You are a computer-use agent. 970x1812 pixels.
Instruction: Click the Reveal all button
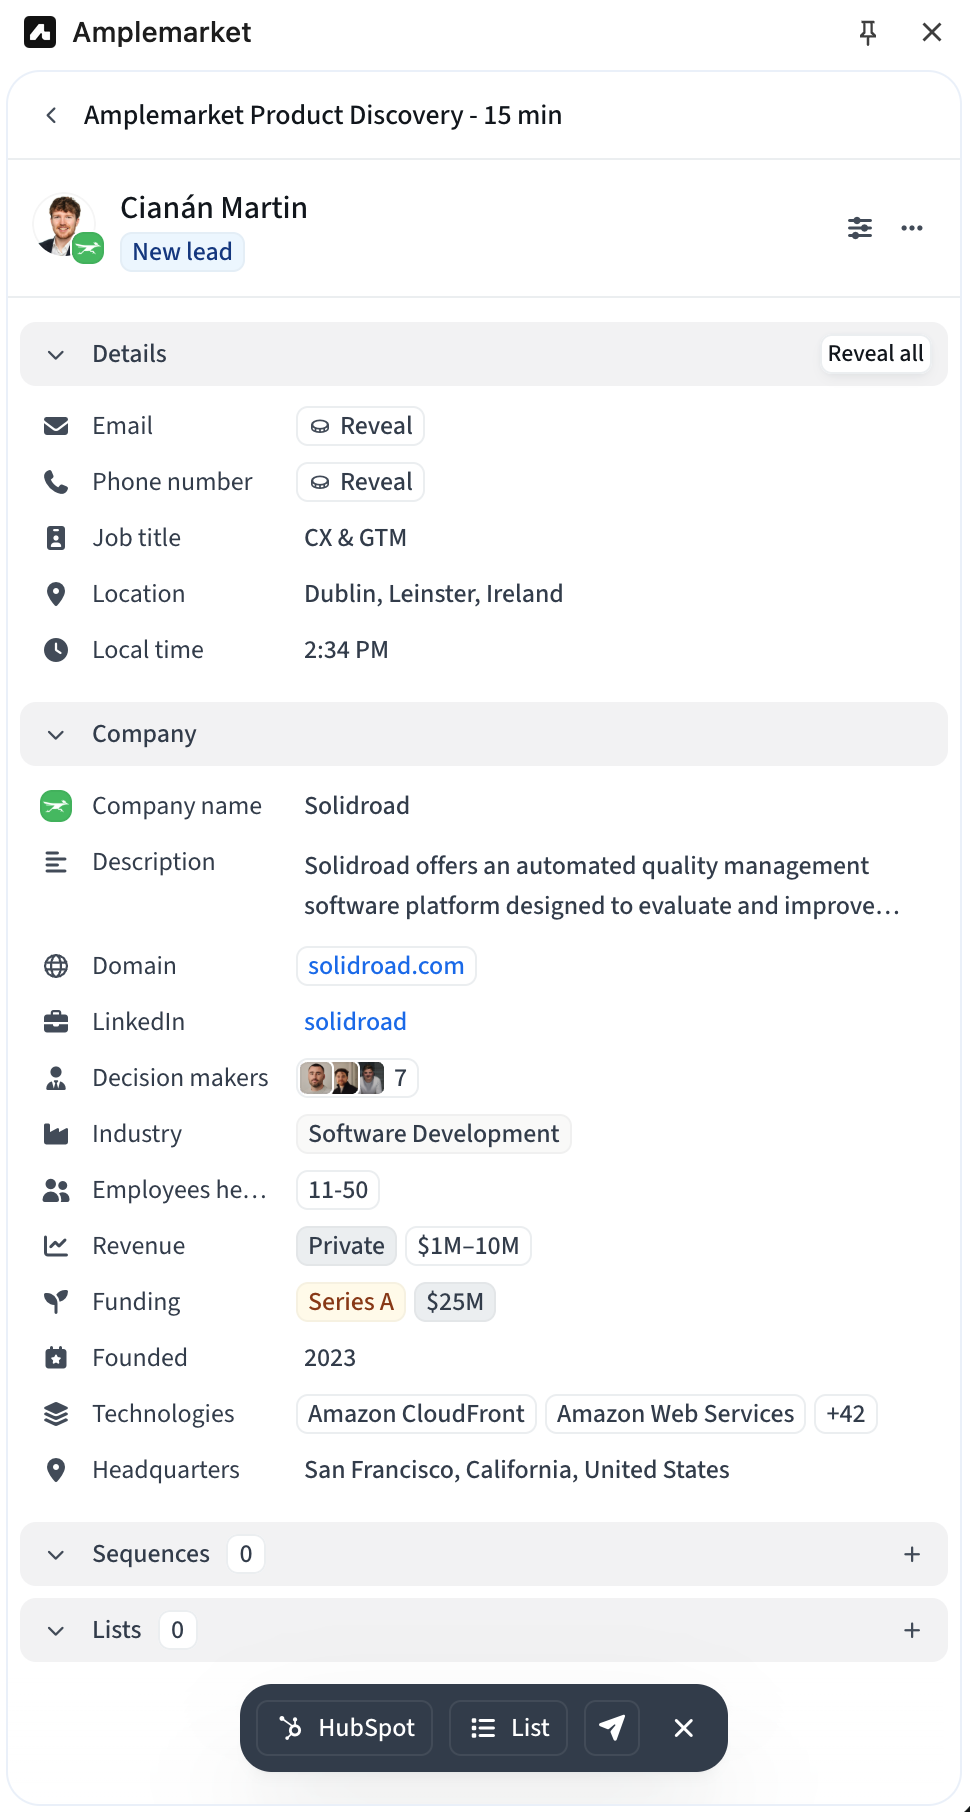tap(876, 354)
